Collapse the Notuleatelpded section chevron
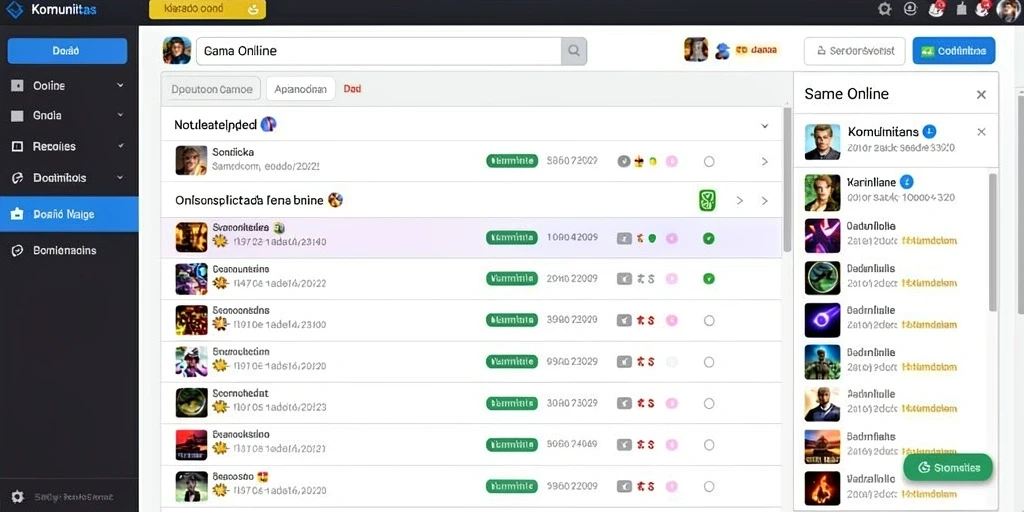 point(765,125)
